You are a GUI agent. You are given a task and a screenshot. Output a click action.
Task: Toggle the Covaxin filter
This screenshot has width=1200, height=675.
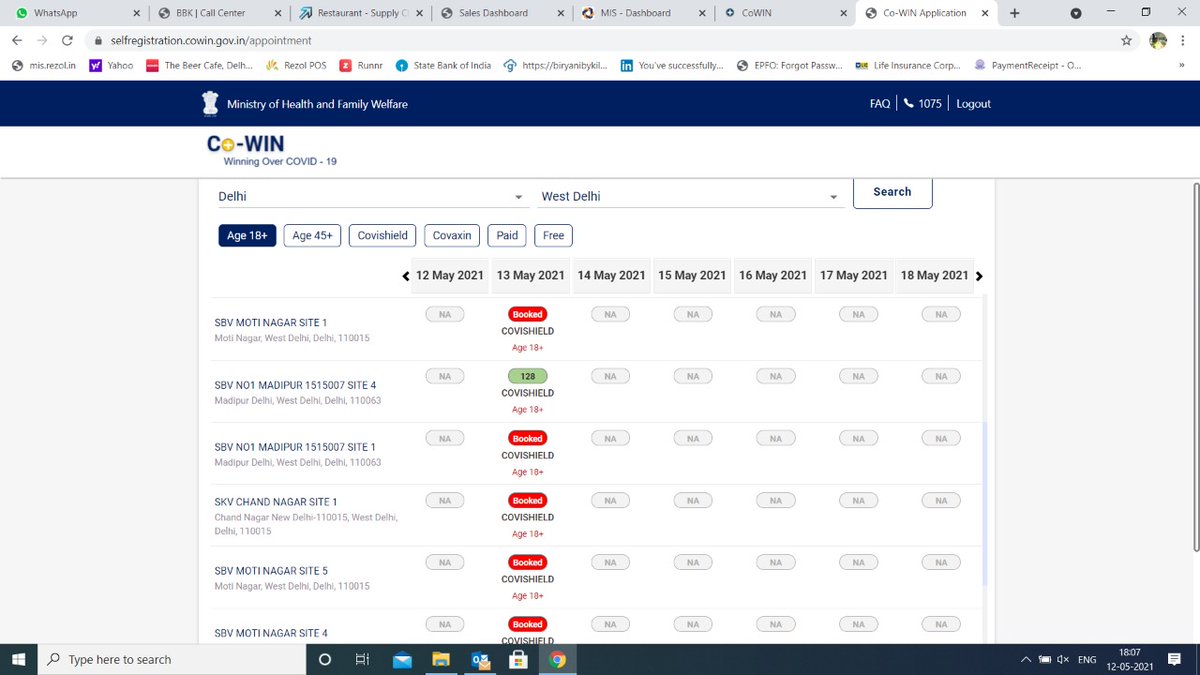[452, 236]
